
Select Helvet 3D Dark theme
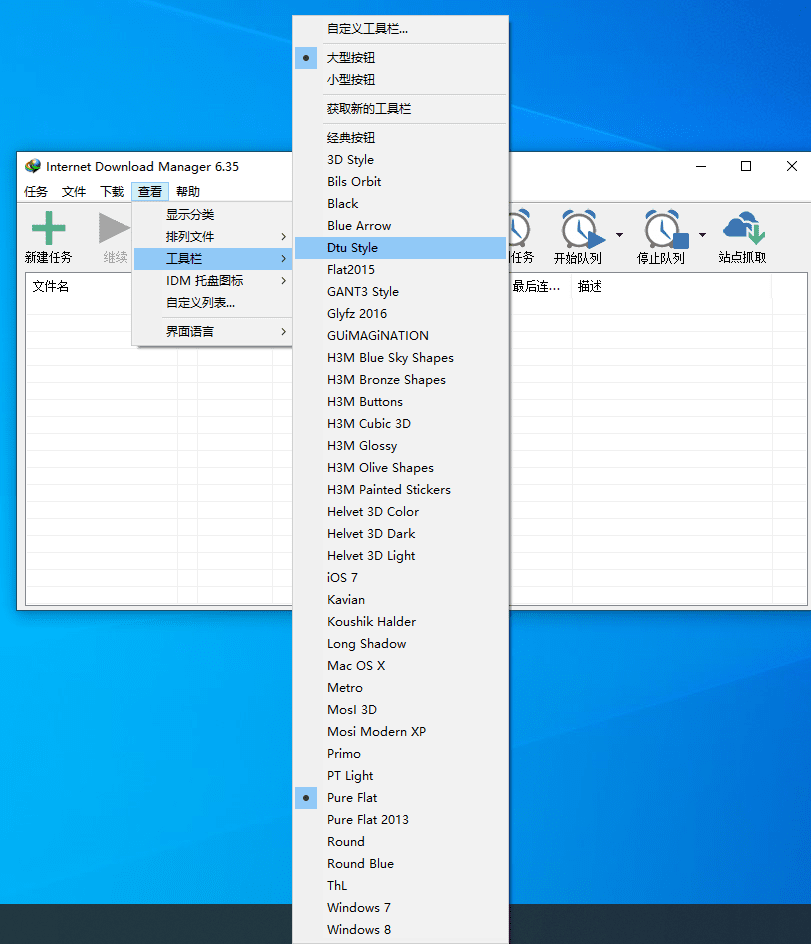point(400,533)
